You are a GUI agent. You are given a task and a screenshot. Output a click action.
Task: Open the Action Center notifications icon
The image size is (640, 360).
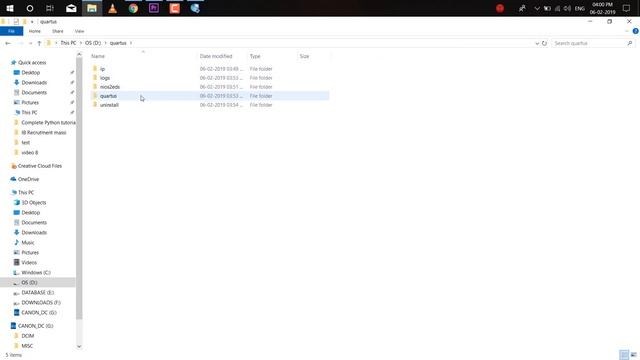click(x=626, y=8)
